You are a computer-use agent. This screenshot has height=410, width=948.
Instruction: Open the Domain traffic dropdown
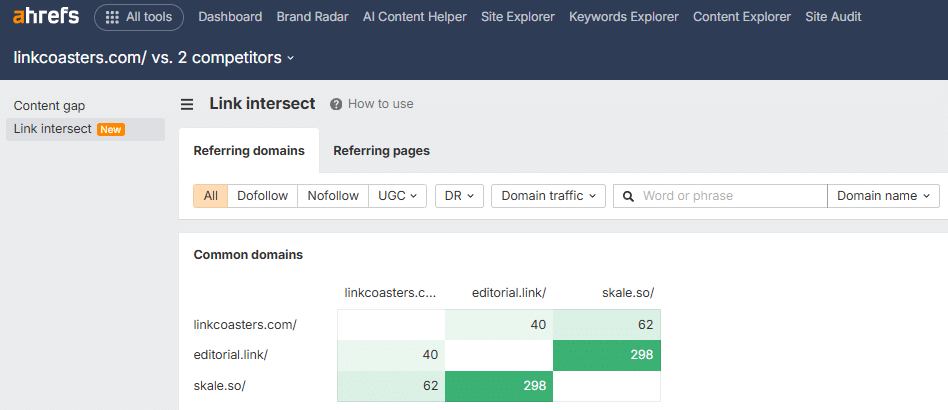(x=548, y=196)
